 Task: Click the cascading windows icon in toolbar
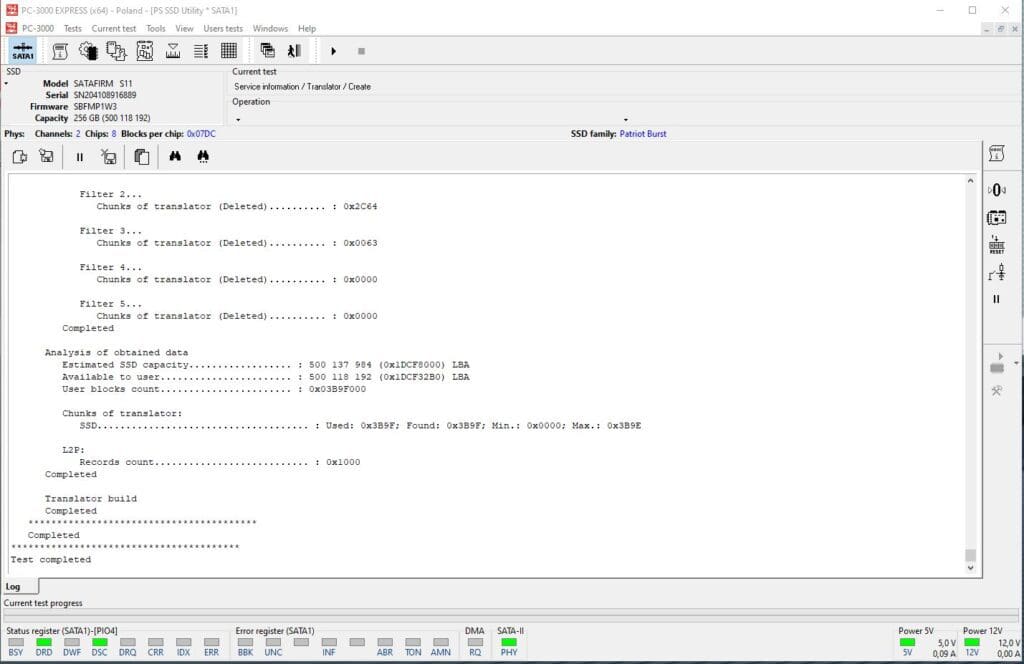(x=267, y=51)
